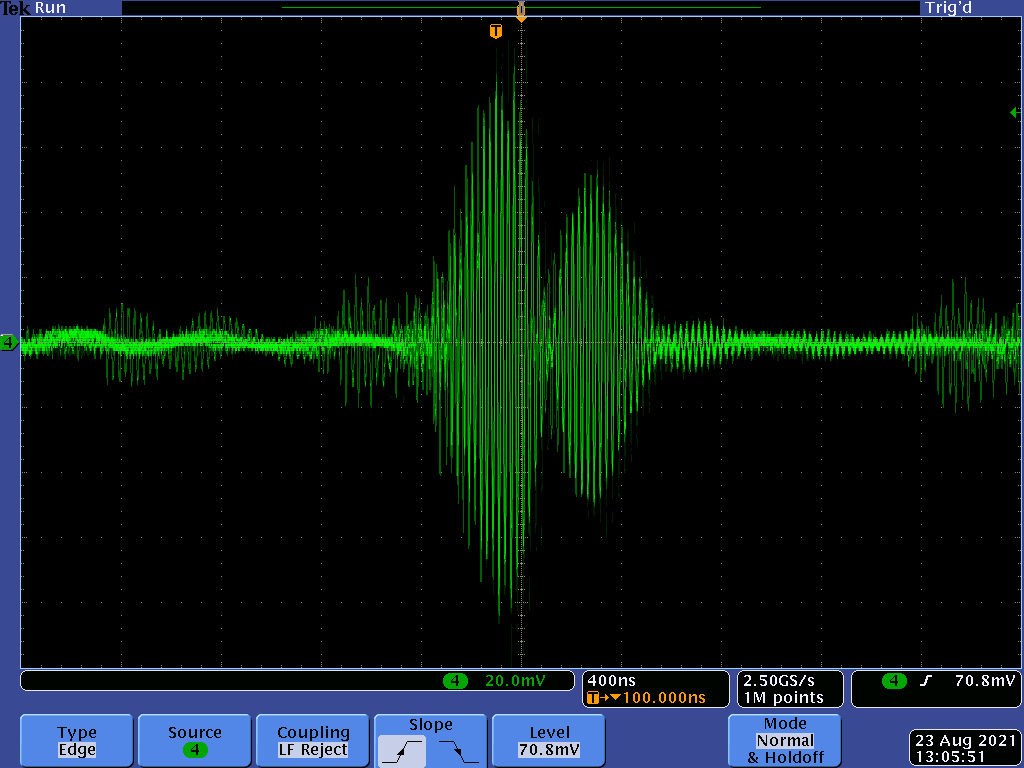Select the falling edge slope icon
1024x768 pixels.
pyautogui.click(x=458, y=750)
